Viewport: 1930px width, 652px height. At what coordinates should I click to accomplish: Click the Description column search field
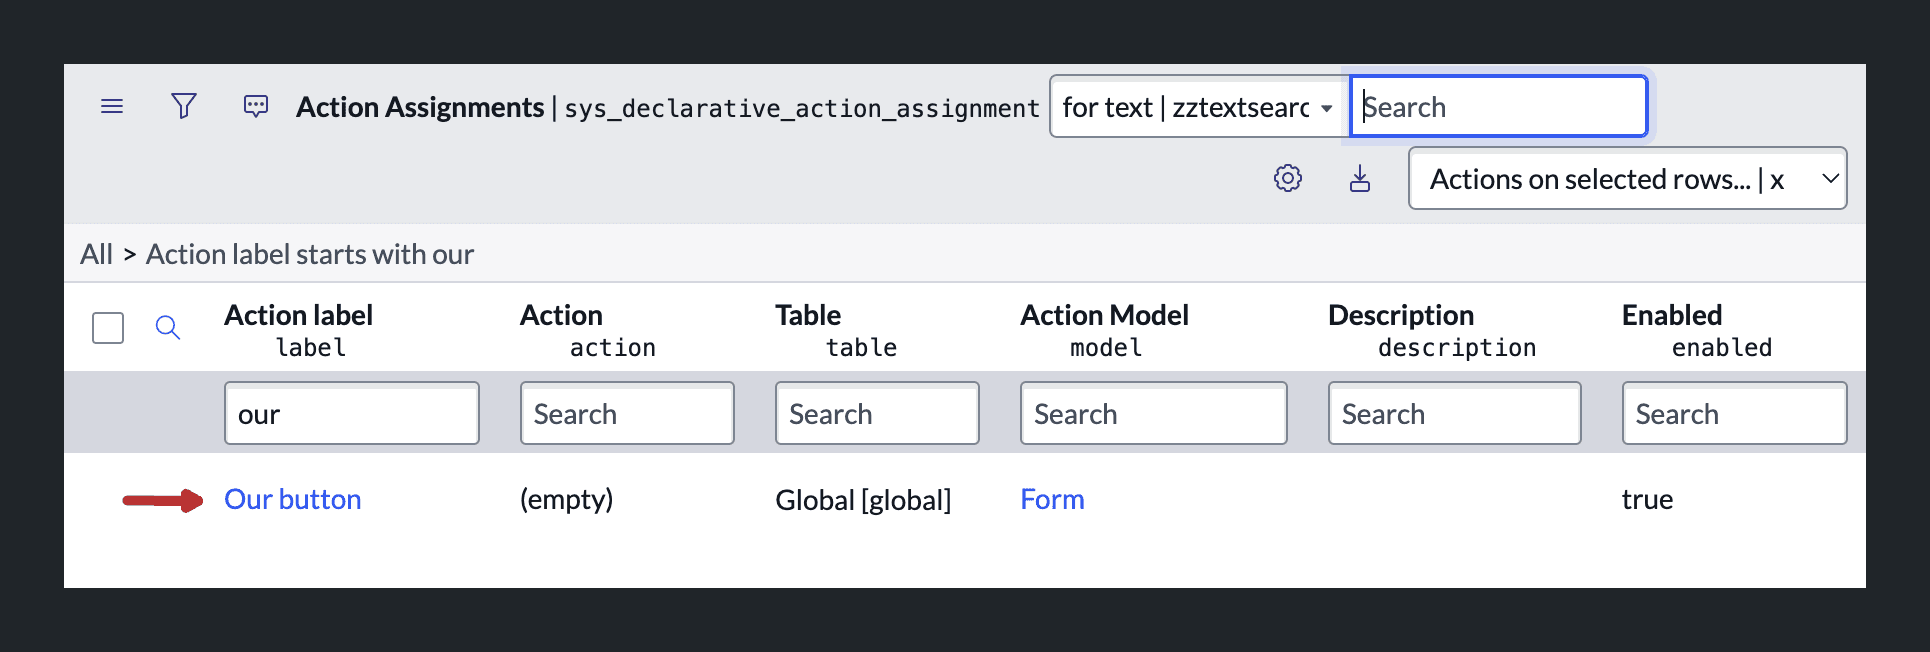(1454, 413)
